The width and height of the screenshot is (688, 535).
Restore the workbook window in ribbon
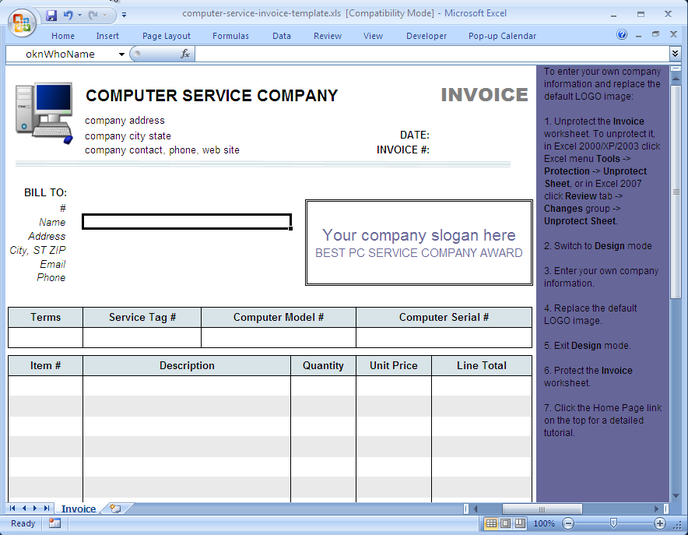(656, 34)
